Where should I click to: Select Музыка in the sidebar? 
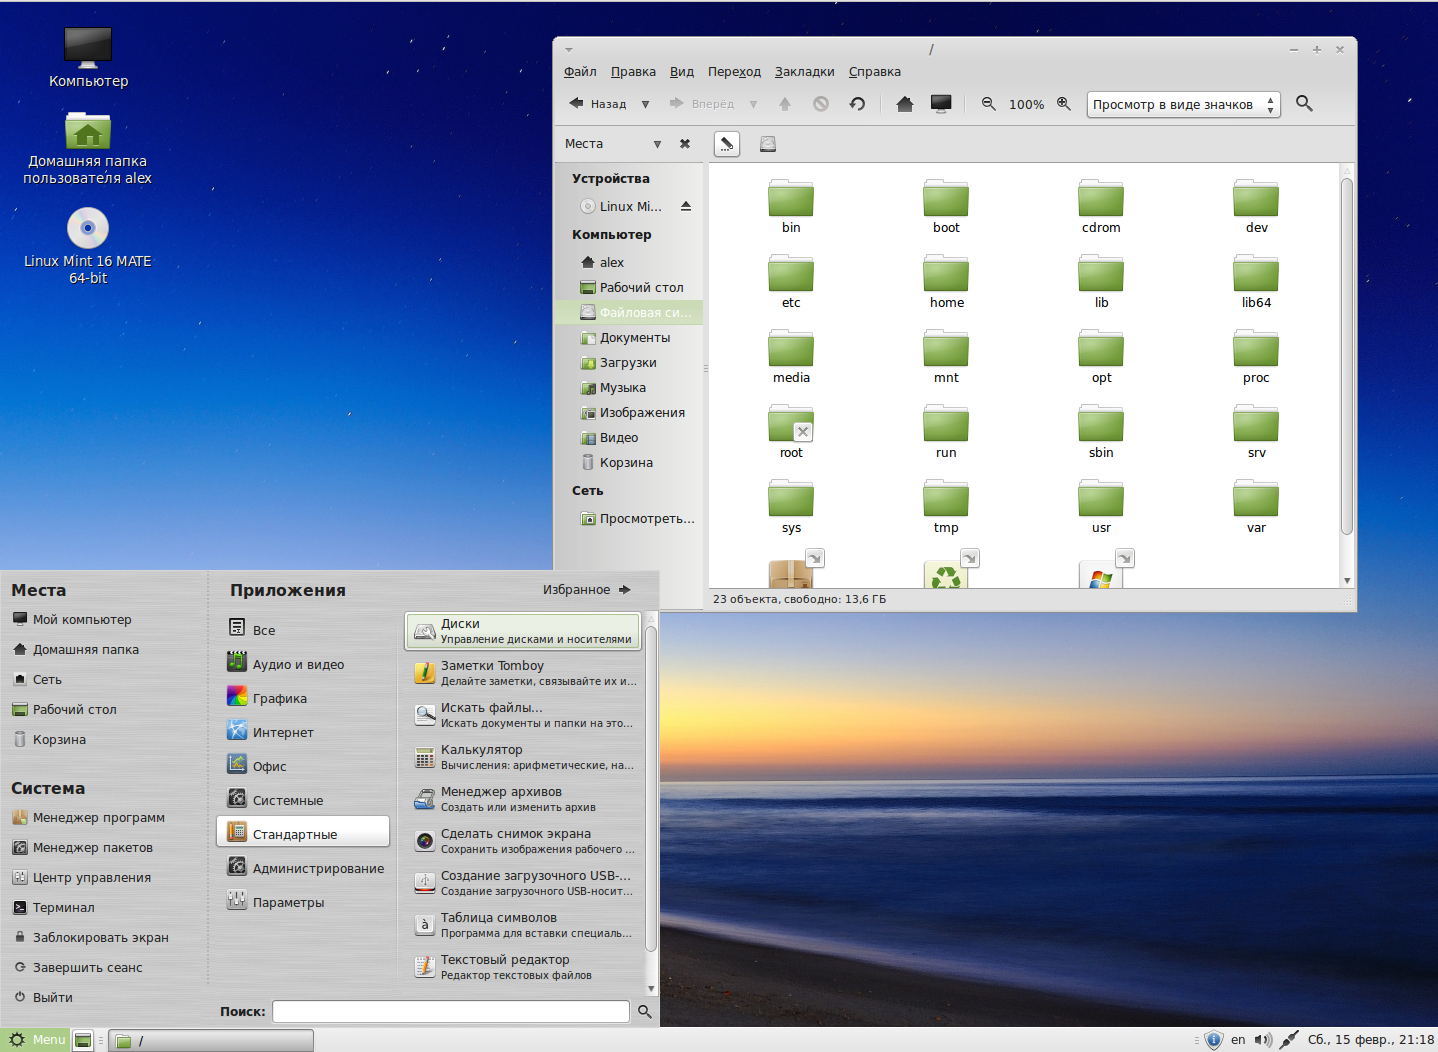[629, 388]
